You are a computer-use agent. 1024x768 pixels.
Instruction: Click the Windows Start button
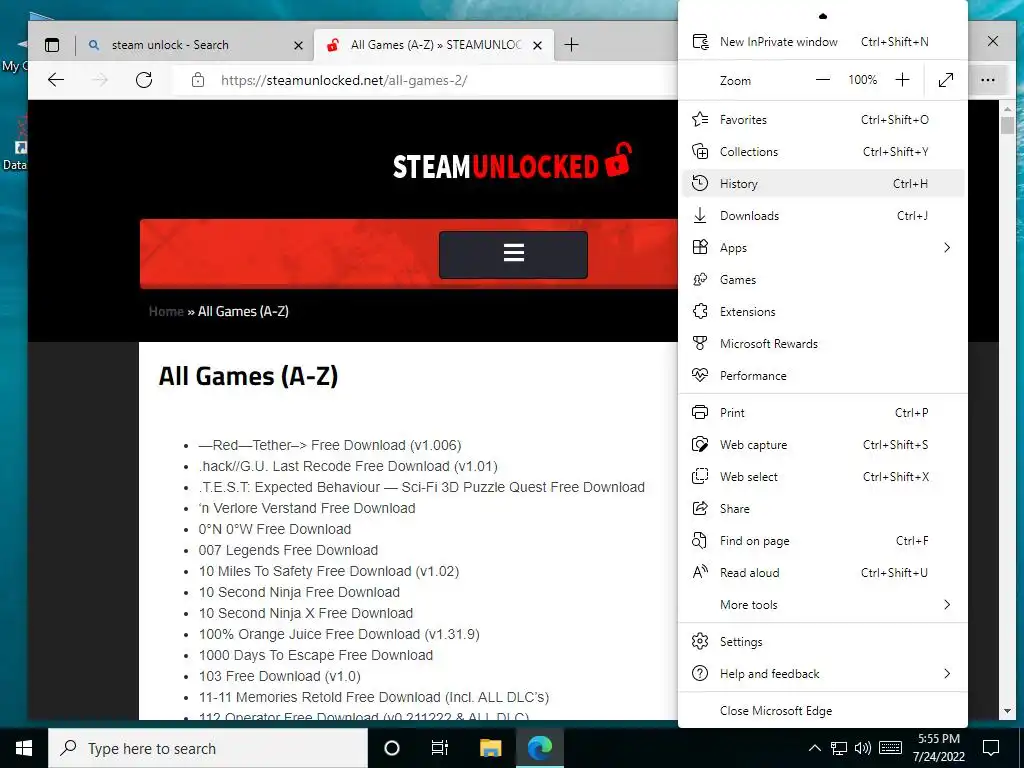point(24,748)
